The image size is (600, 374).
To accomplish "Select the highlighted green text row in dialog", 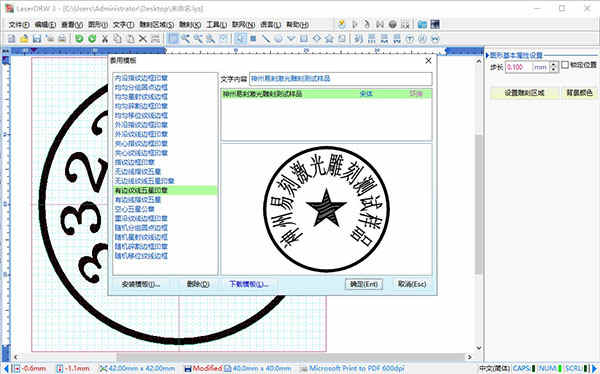I will 326,94.
